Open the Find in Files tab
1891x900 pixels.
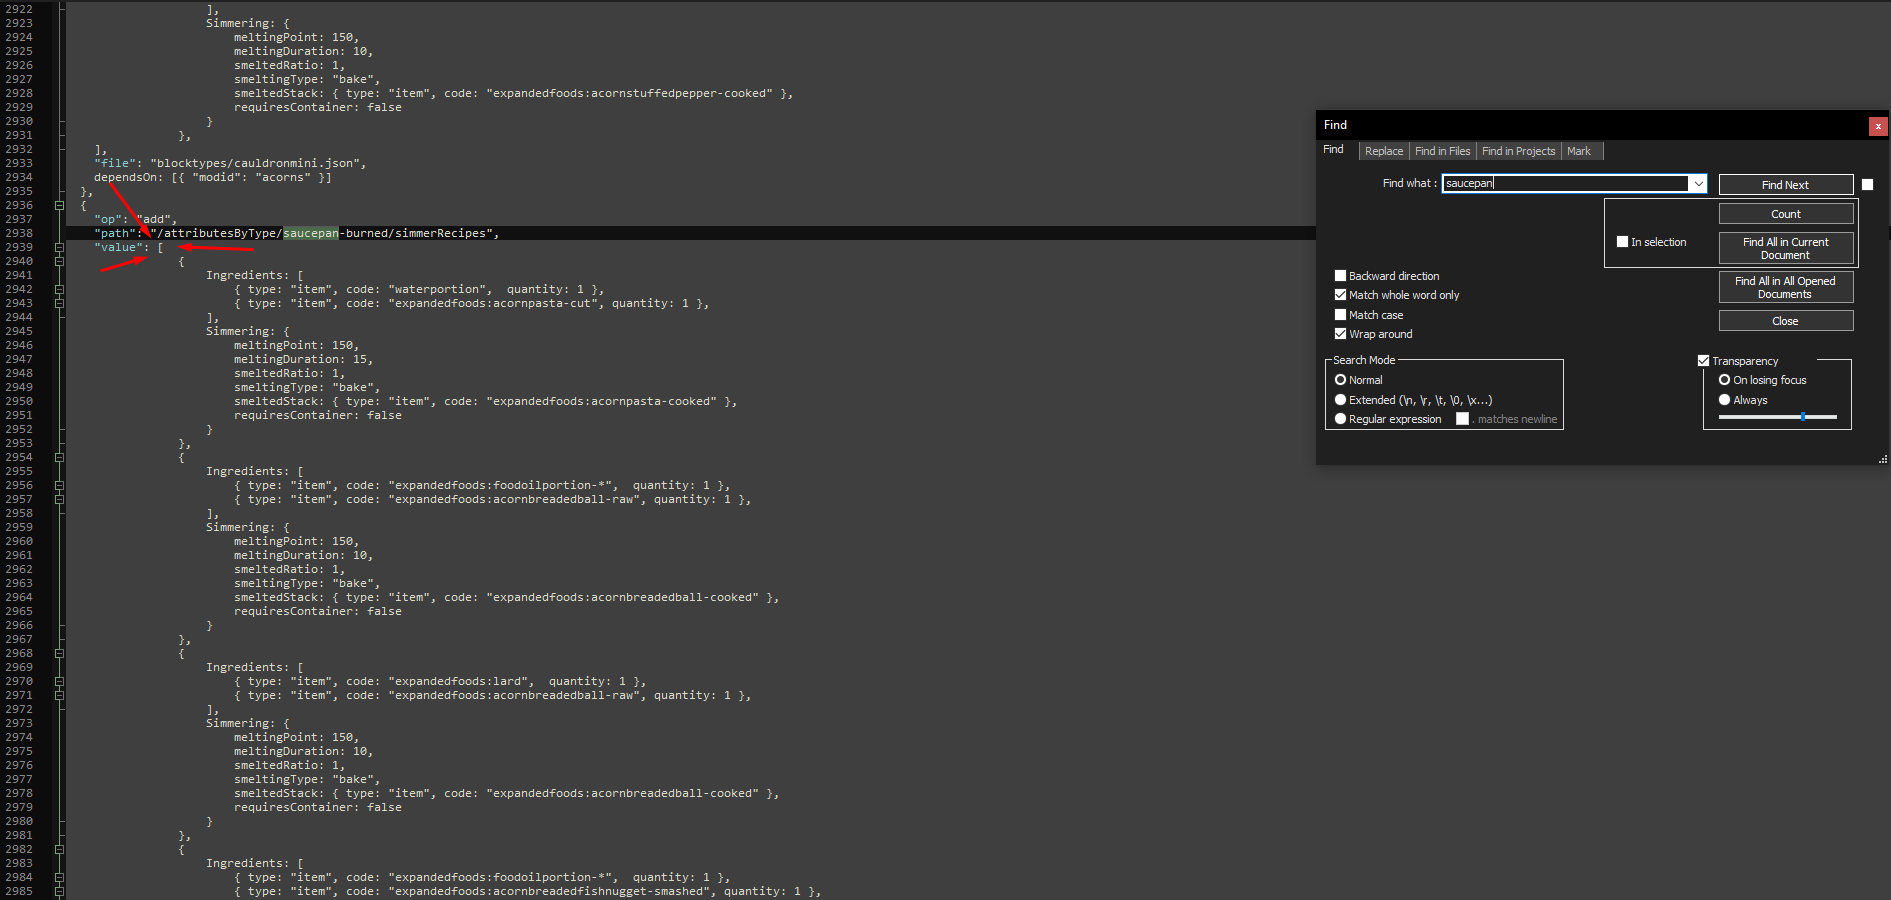coord(1442,151)
